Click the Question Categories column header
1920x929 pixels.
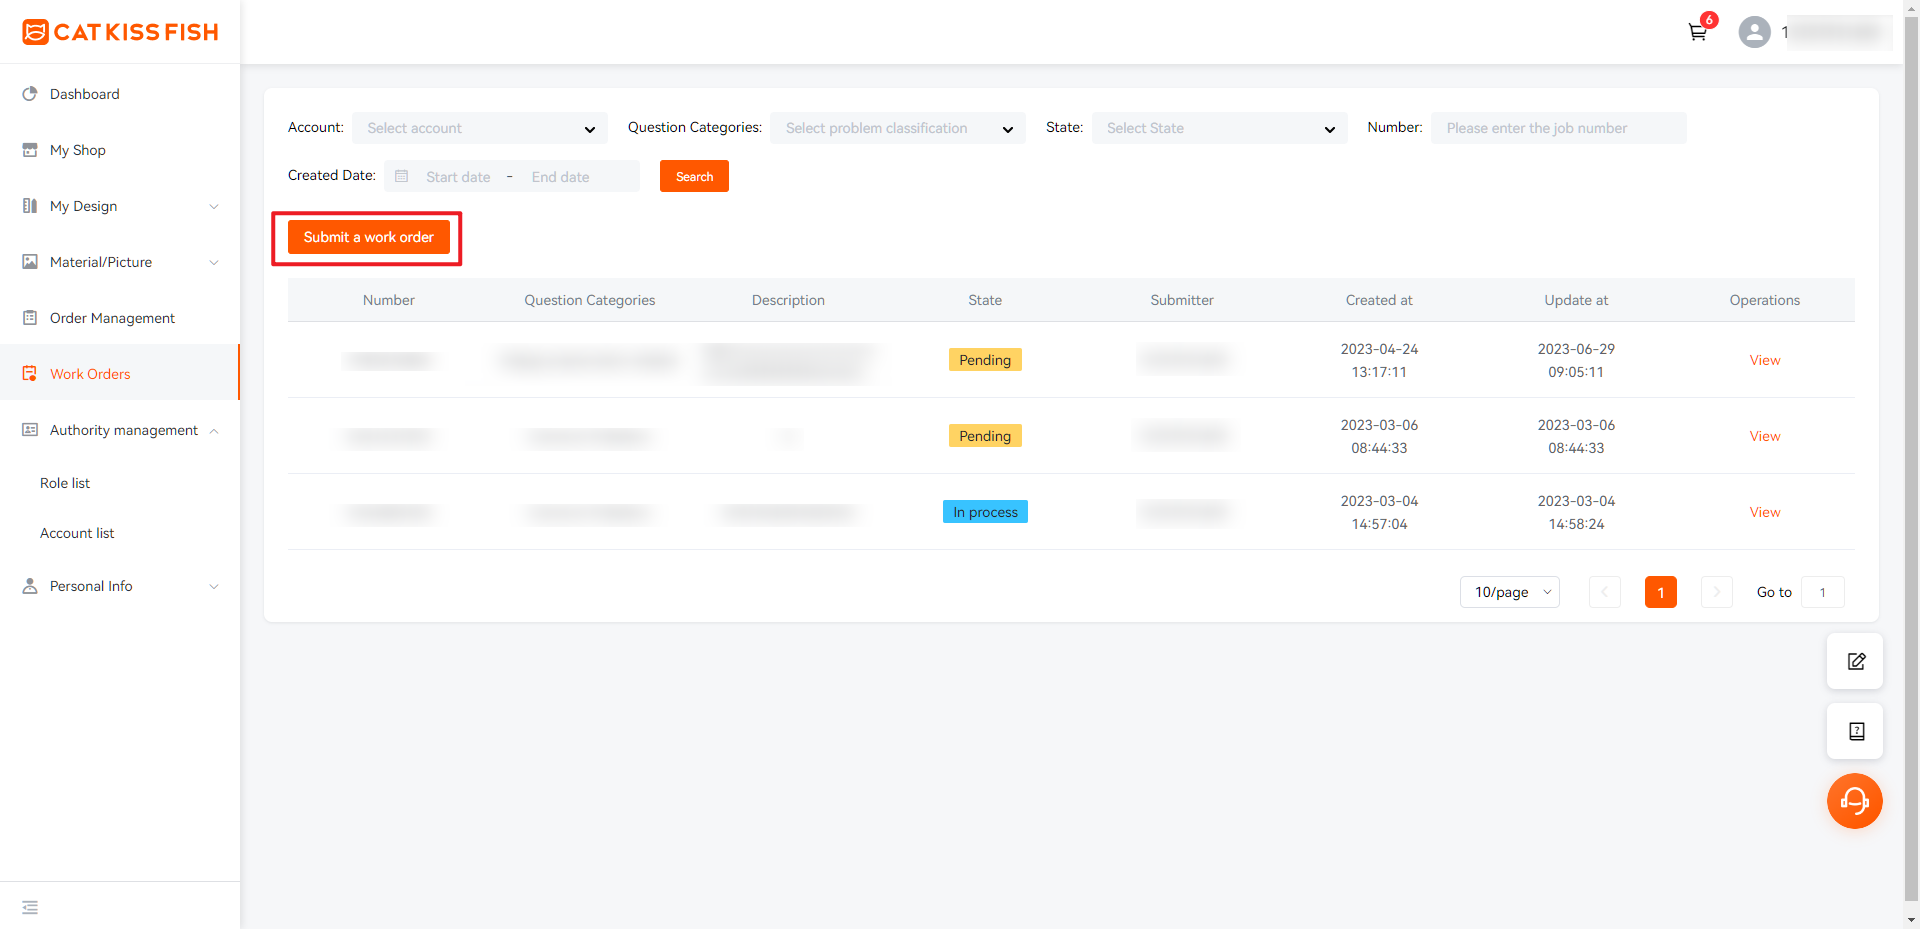pyautogui.click(x=590, y=300)
